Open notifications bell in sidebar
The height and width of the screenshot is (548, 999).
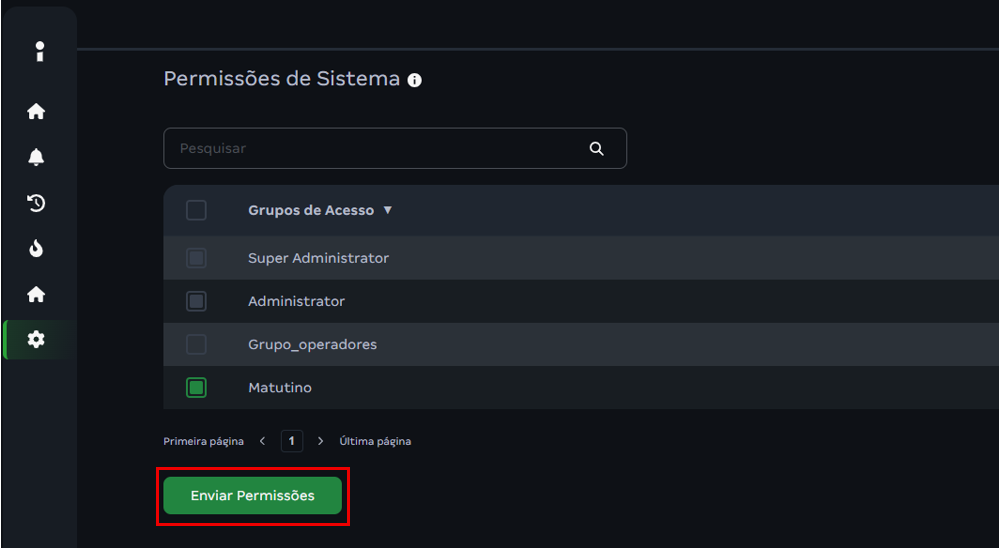(x=37, y=157)
